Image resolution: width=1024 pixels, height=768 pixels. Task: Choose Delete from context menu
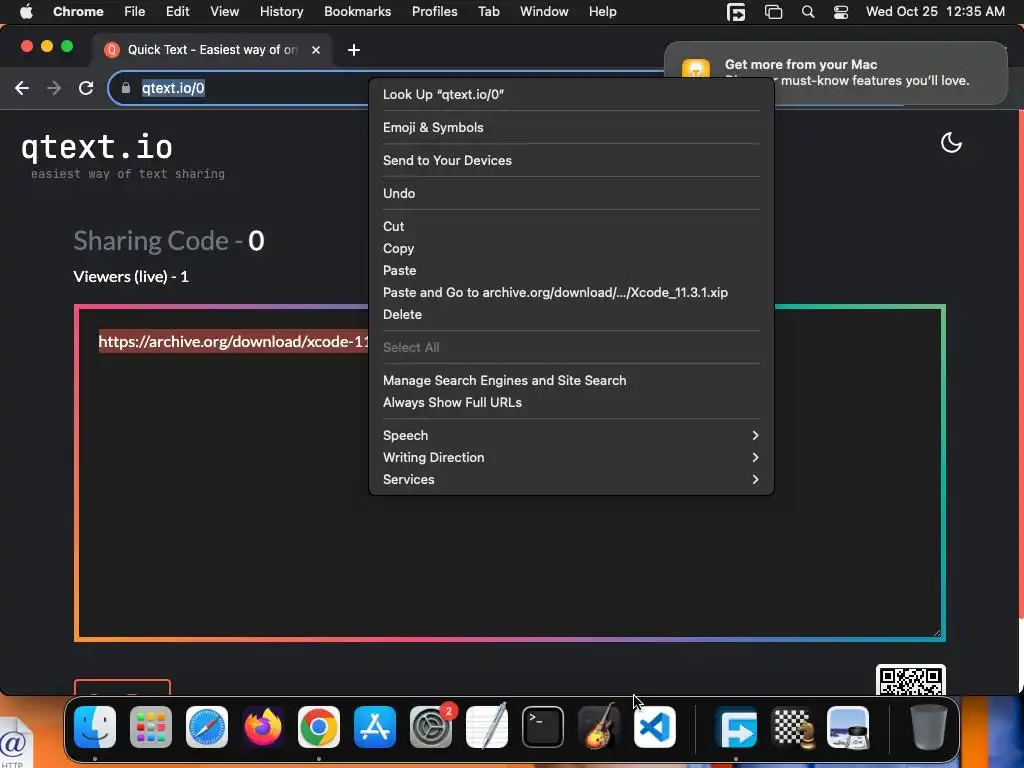point(571,314)
